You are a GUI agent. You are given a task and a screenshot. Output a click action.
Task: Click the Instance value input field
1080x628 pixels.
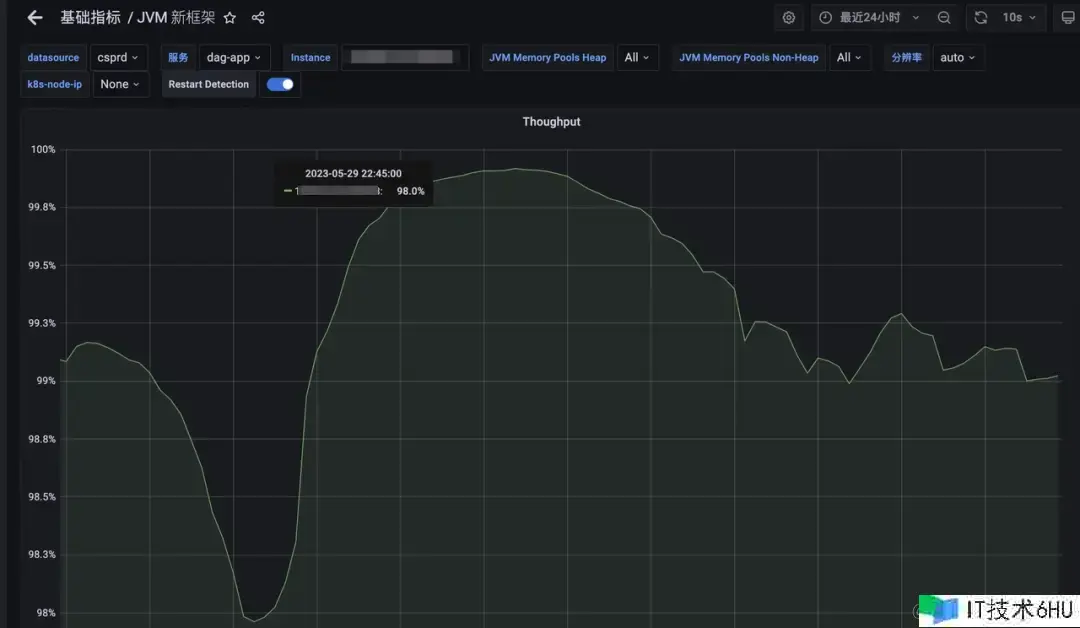405,58
